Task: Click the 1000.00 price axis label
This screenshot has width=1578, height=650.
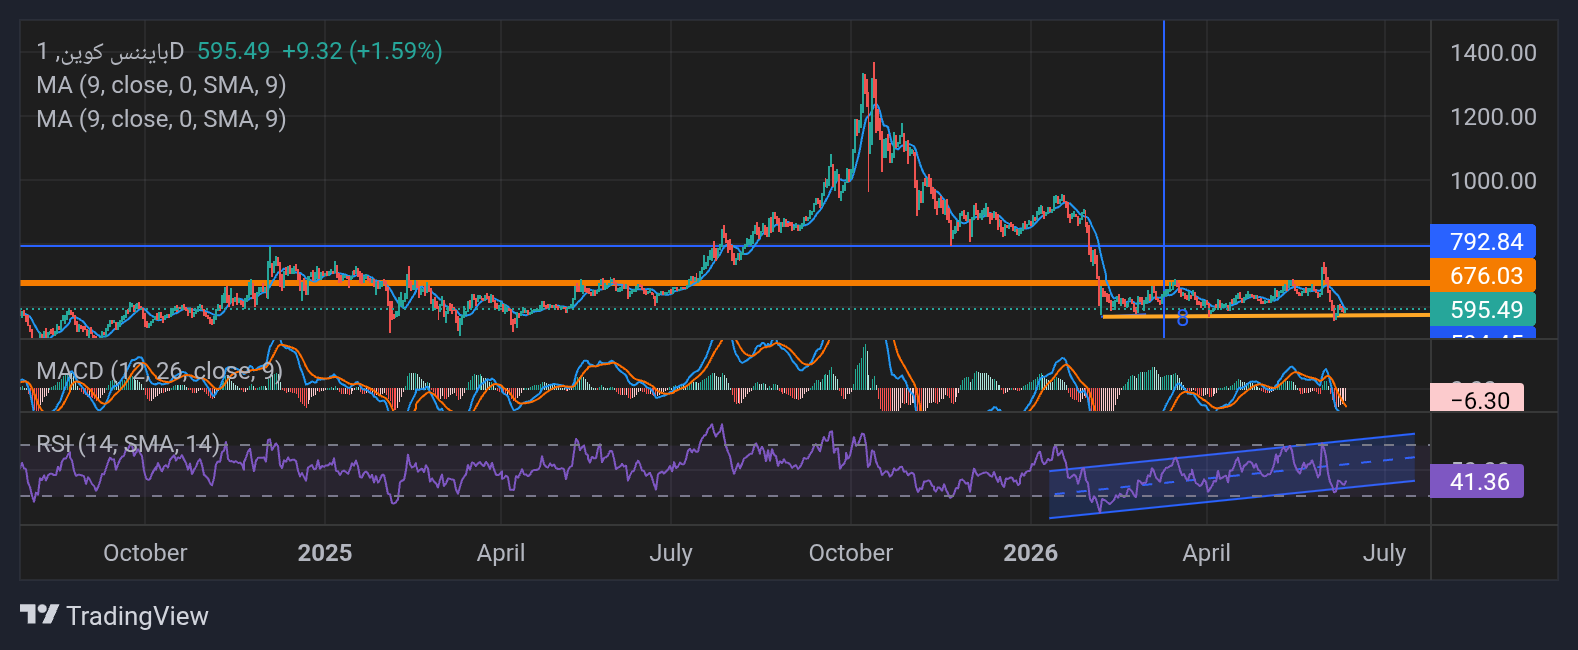Action: pos(1493,181)
